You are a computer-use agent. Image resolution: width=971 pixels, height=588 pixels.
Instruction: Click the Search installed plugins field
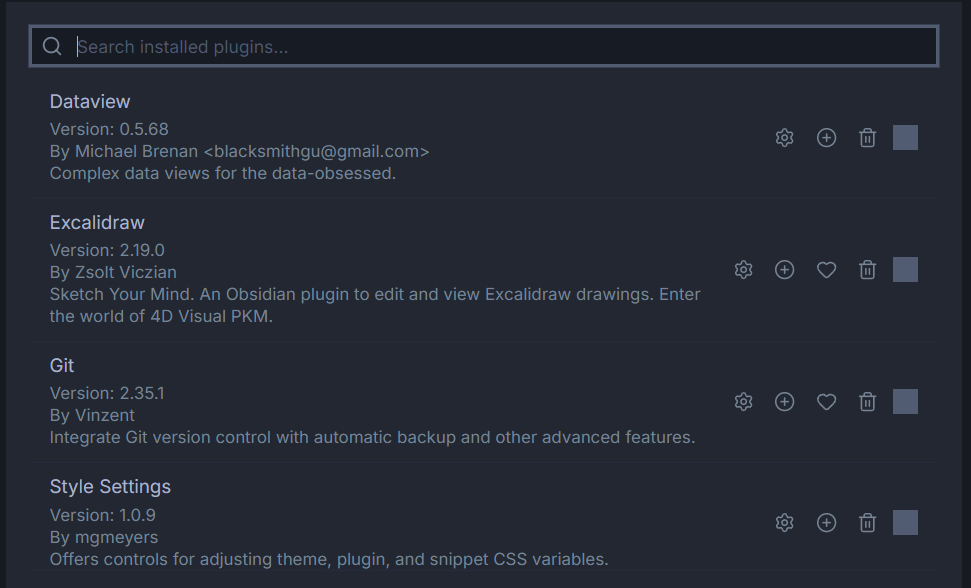[x=500, y=47]
